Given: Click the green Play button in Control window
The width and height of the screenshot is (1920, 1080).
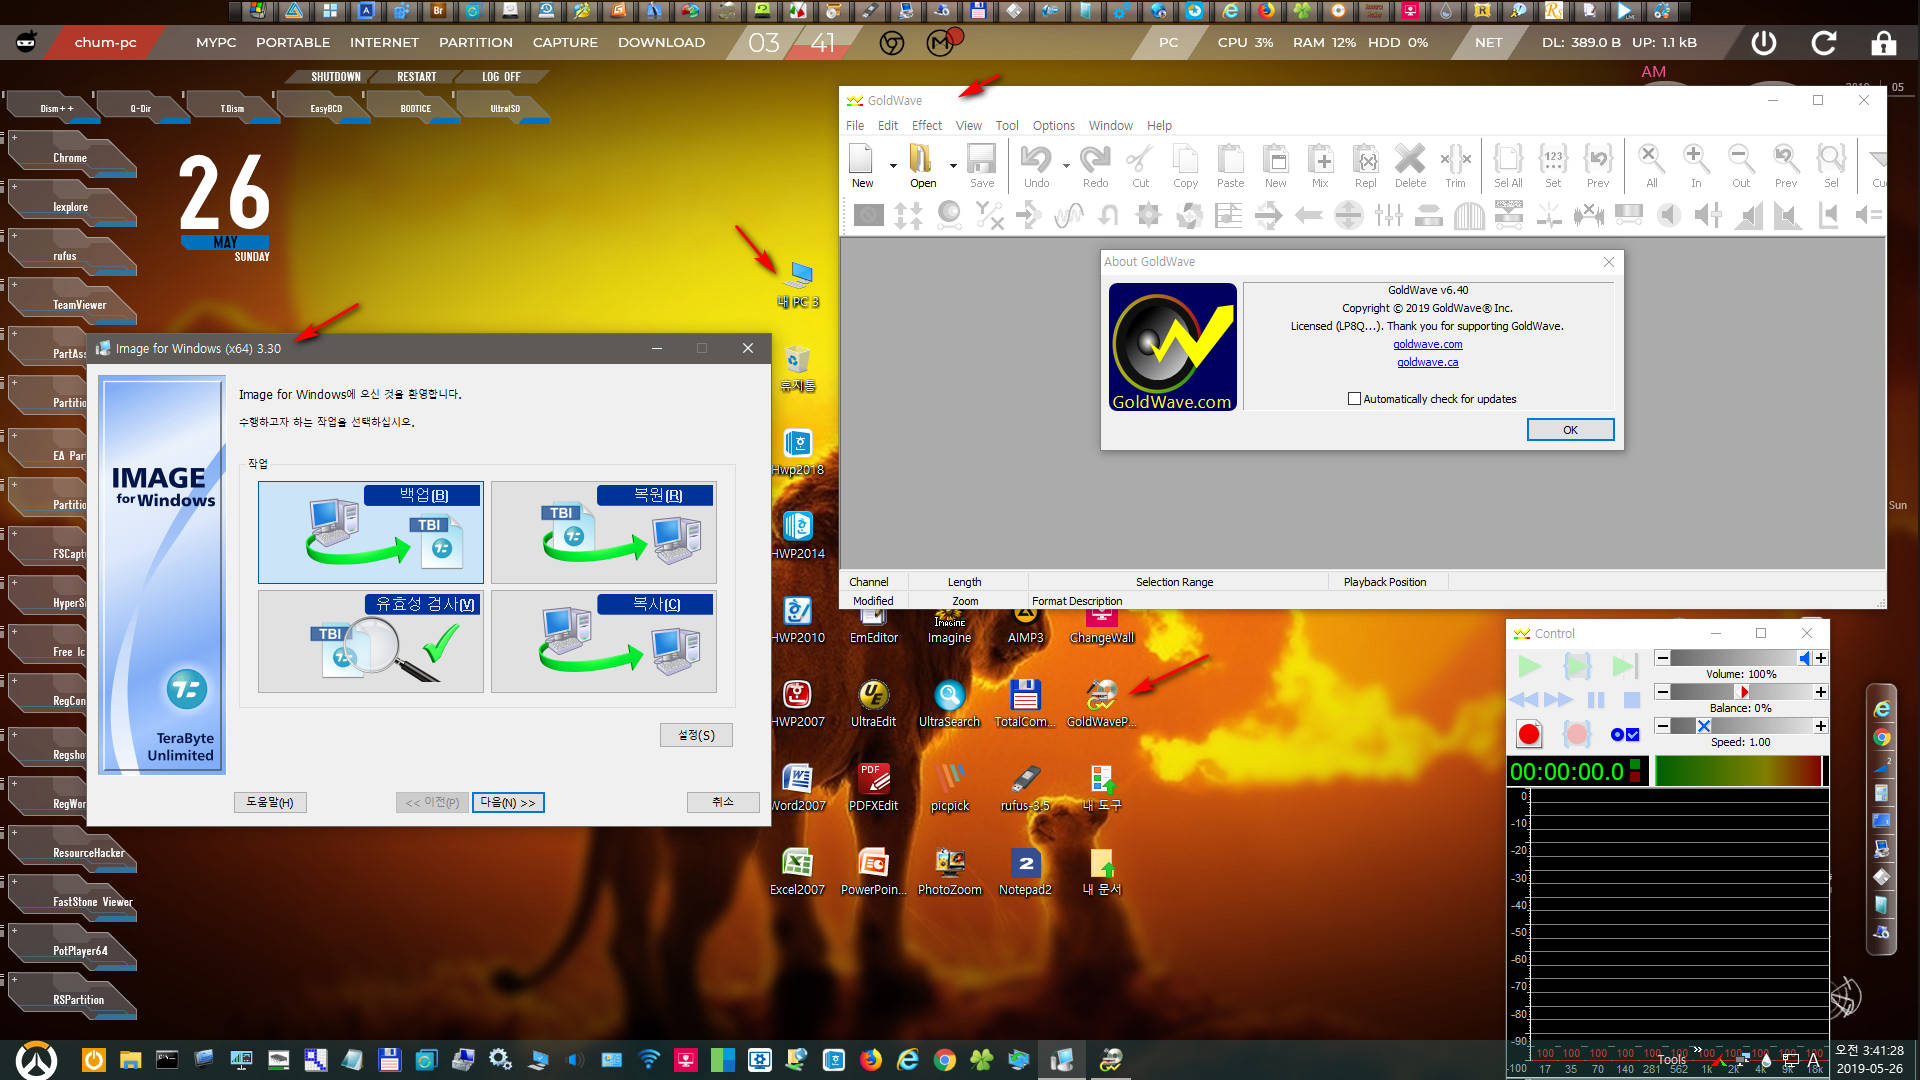Looking at the screenshot, I should click(x=1529, y=666).
